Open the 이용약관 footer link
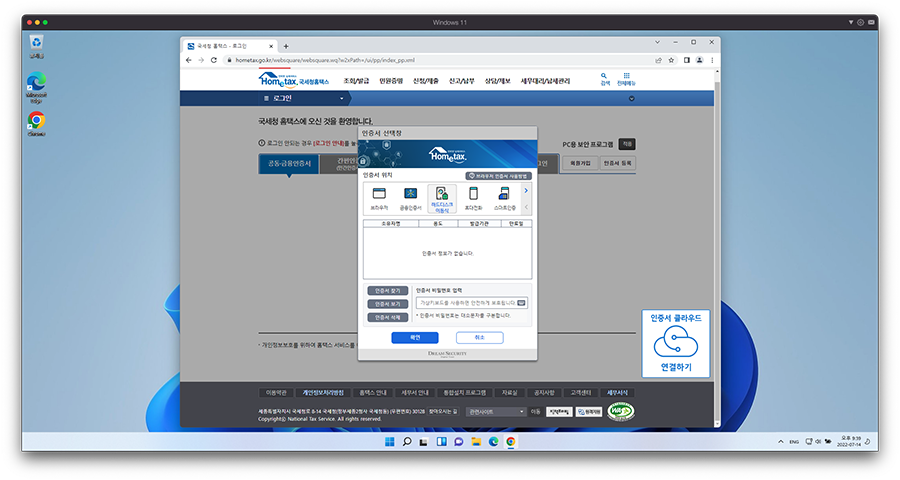900x480 pixels. [276, 393]
